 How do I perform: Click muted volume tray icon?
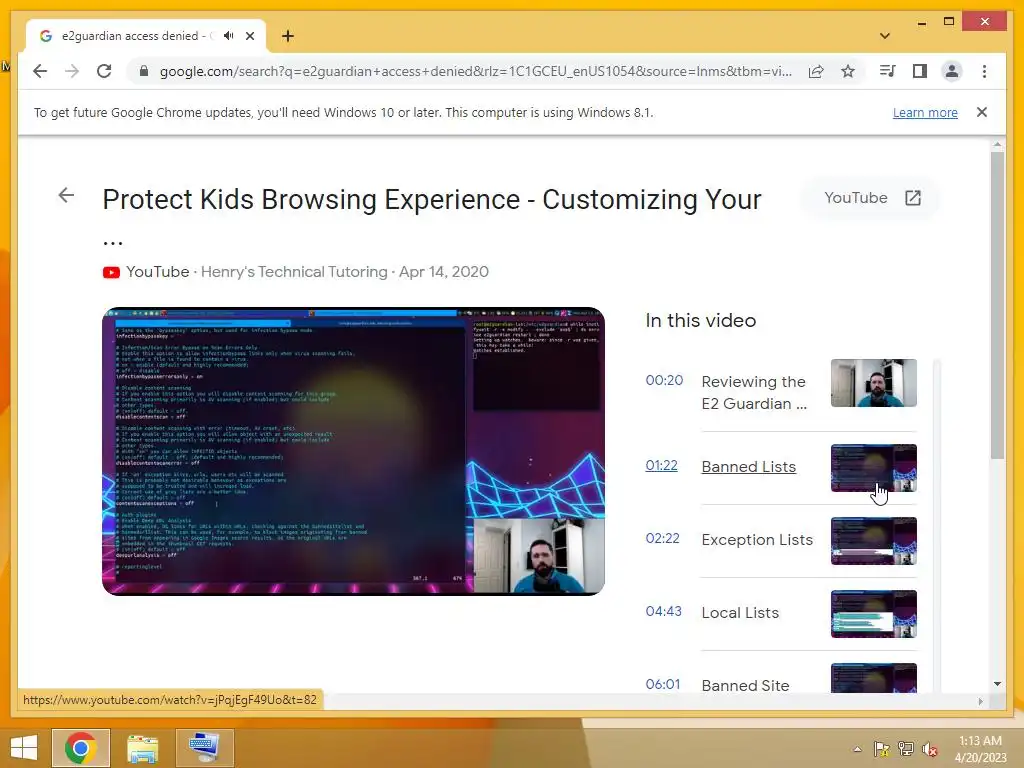tap(930, 749)
